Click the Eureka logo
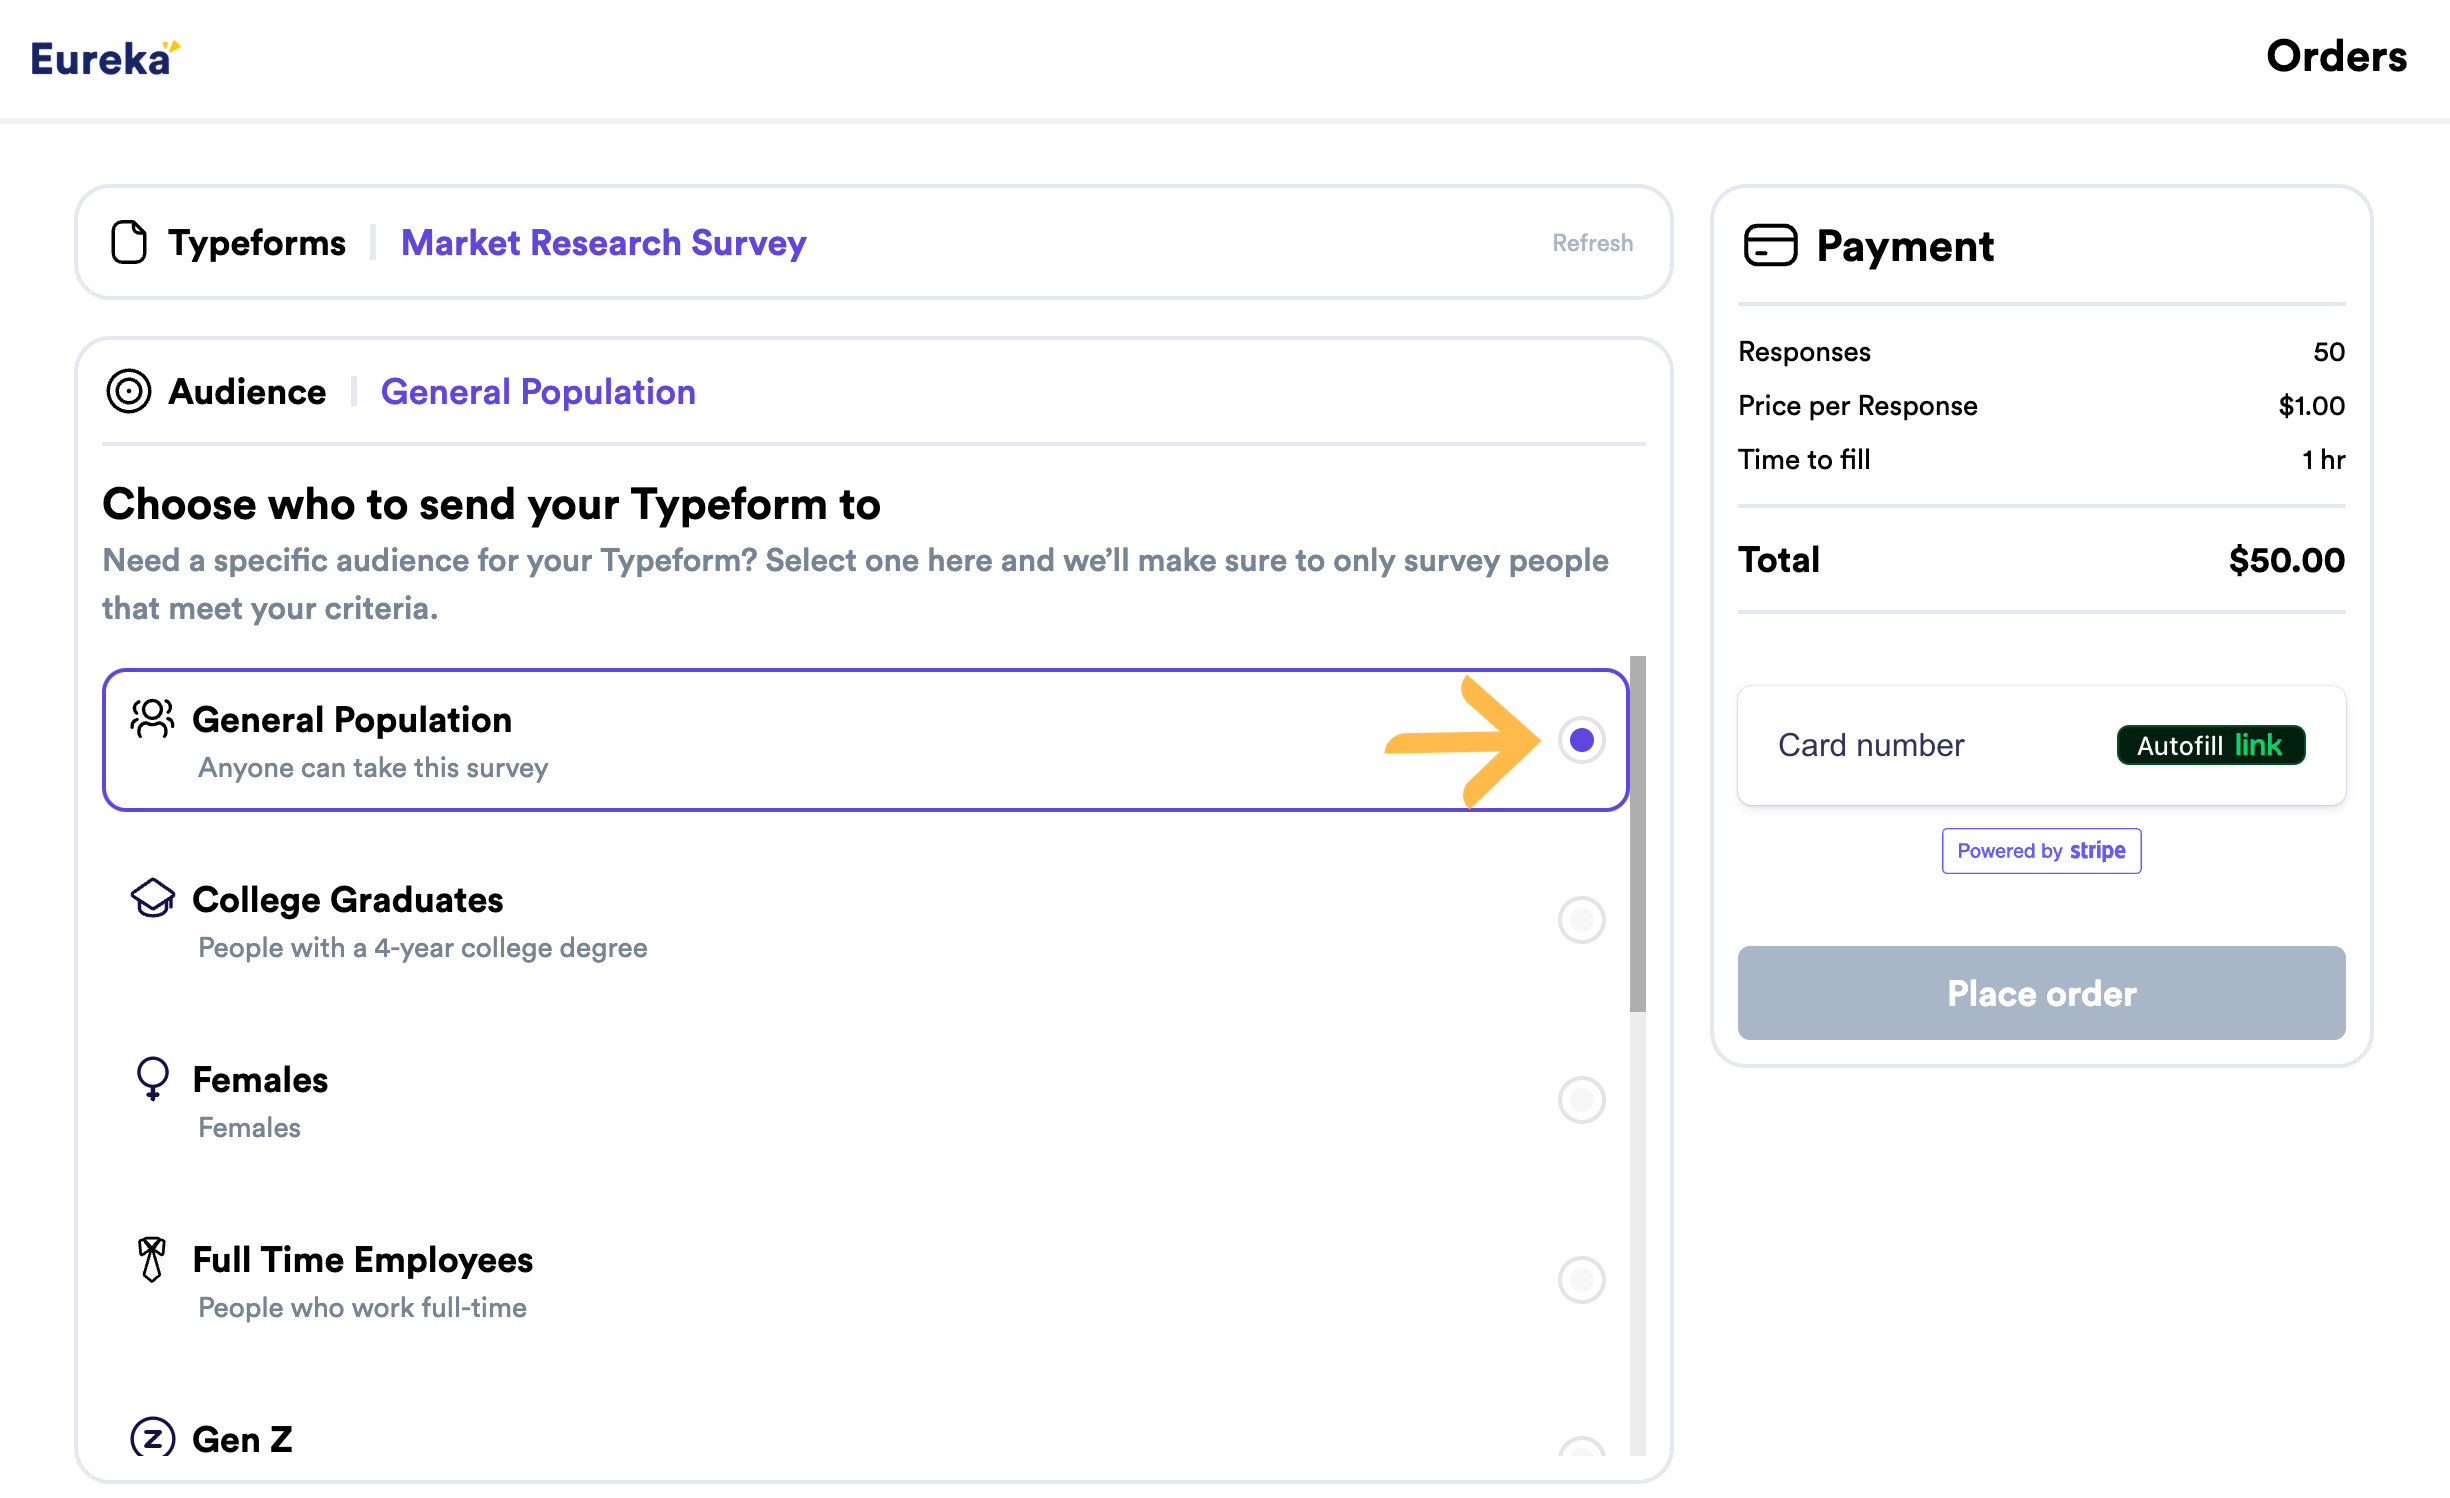The height and width of the screenshot is (1498, 2450). point(105,58)
